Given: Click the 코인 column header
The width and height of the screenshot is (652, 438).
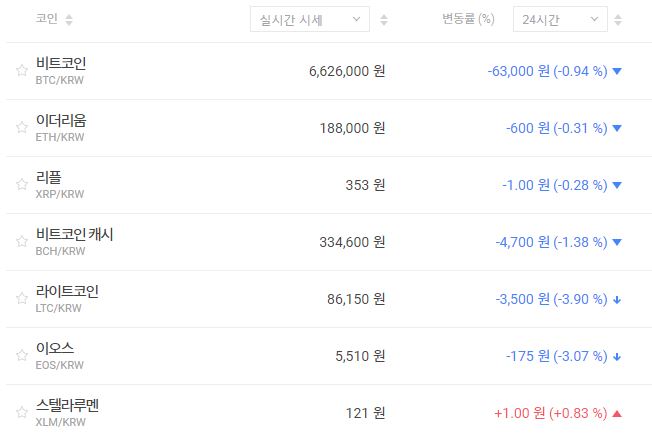Looking at the screenshot, I should click(x=46, y=19).
